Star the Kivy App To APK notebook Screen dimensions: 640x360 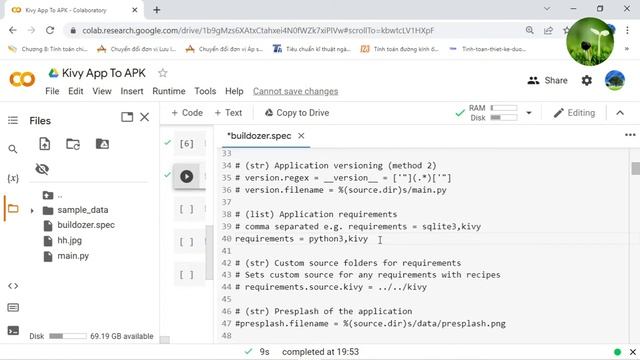coord(162,73)
